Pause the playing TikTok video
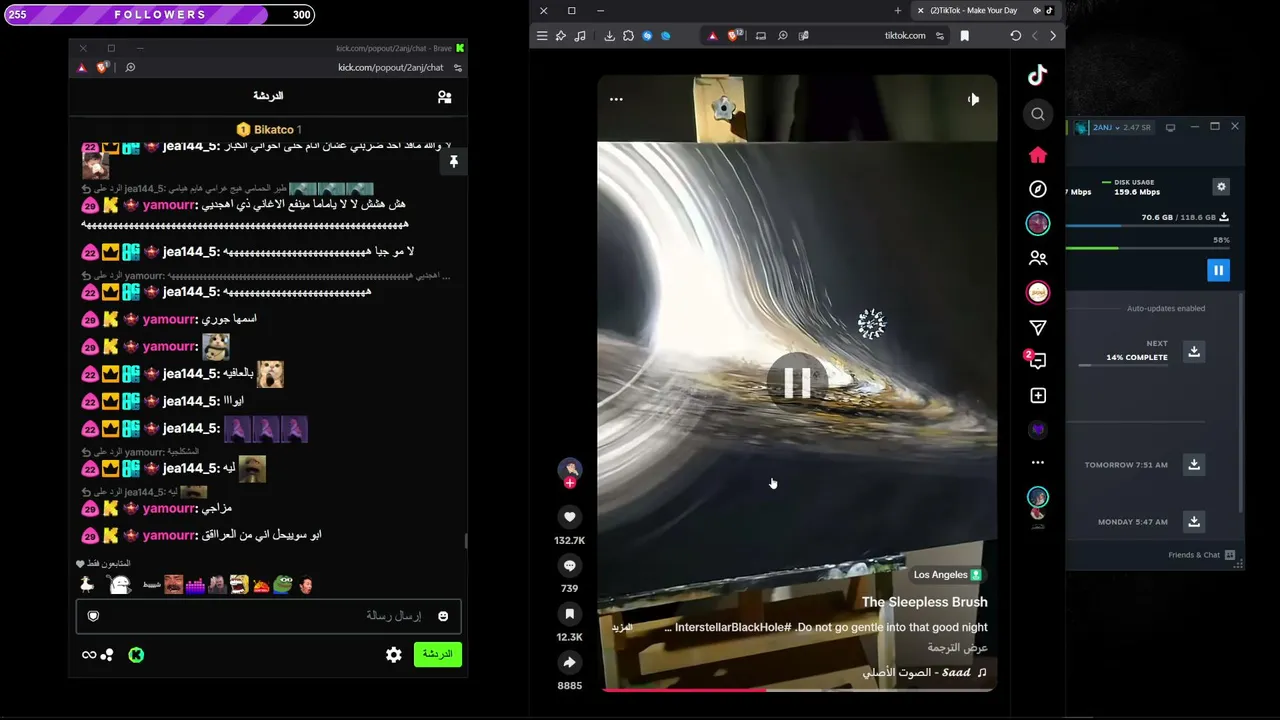Screen dimensions: 1280x720 [x=797, y=382]
